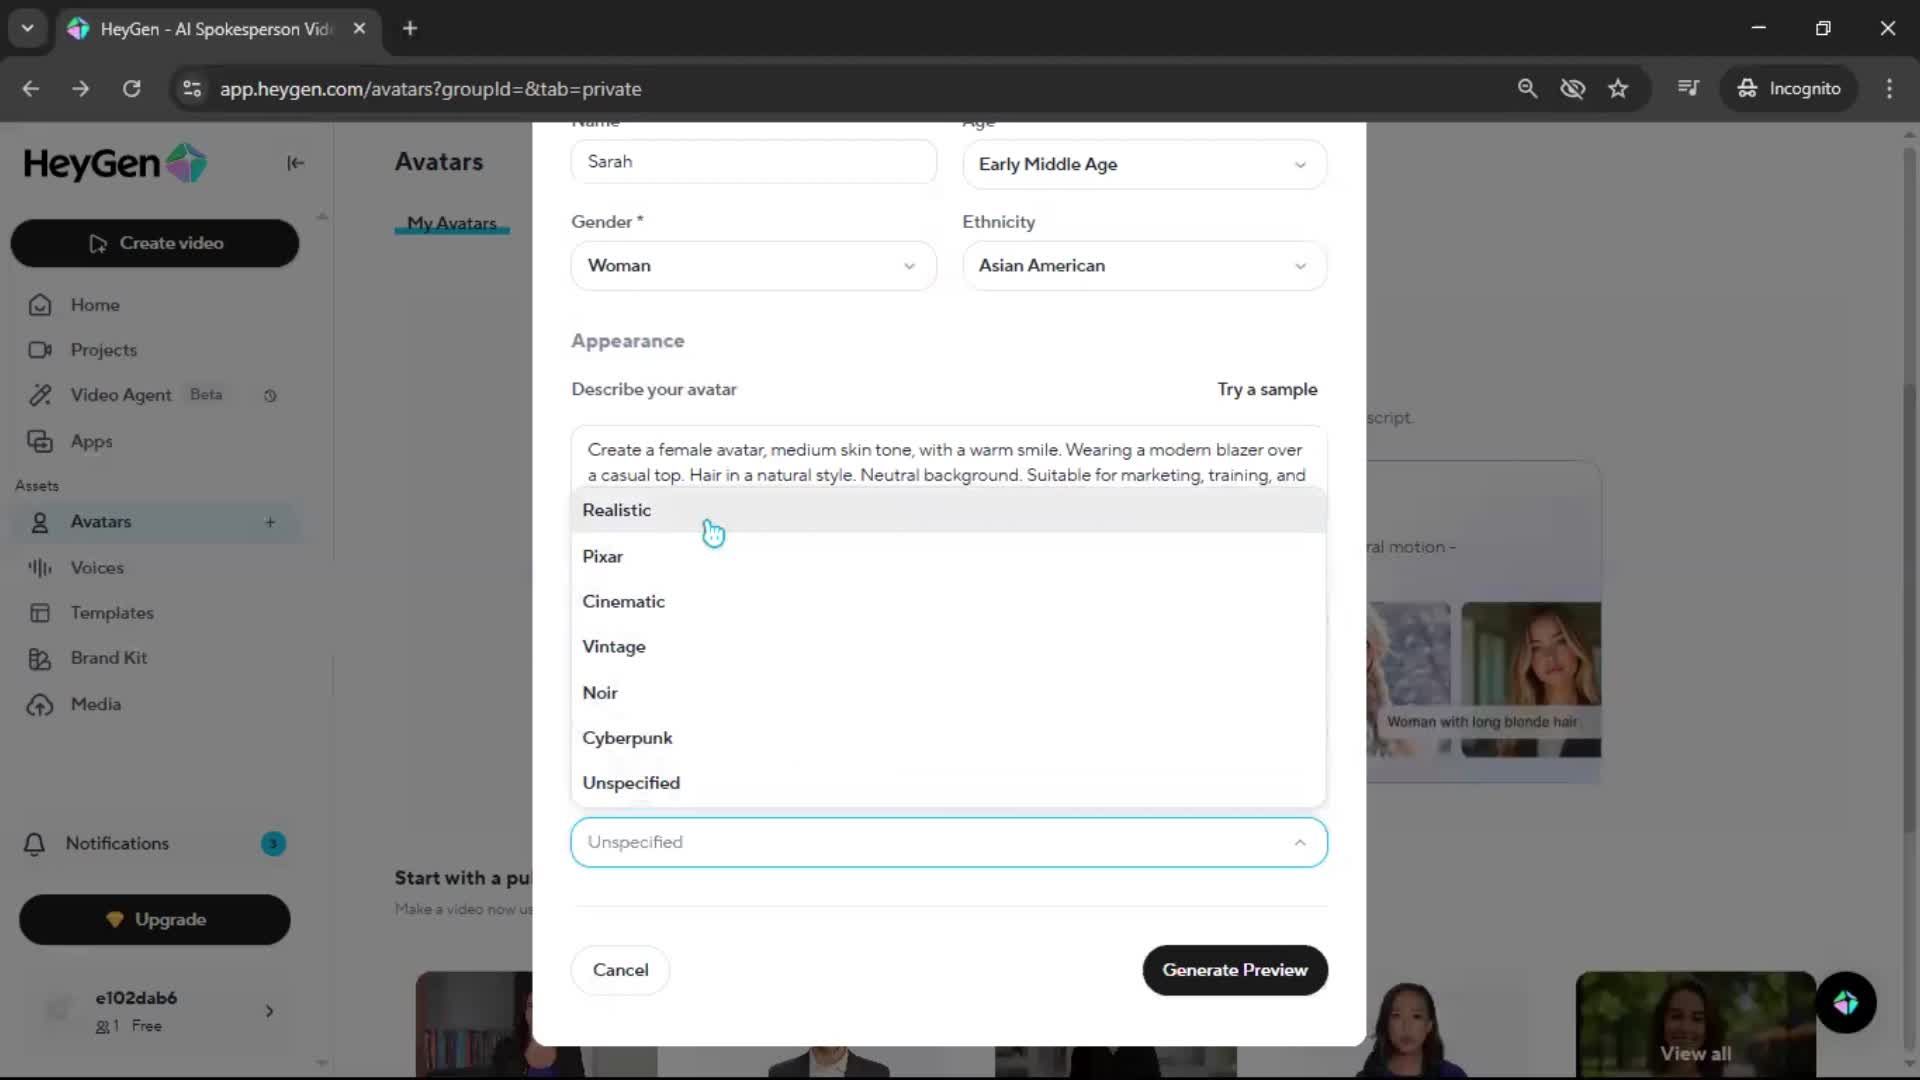The width and height of the screenshot is (1920, 1080).
Task: Open the Ethnicity dropdown showing Asian American
Action: pyautogui.click(x=1144, y=266)
